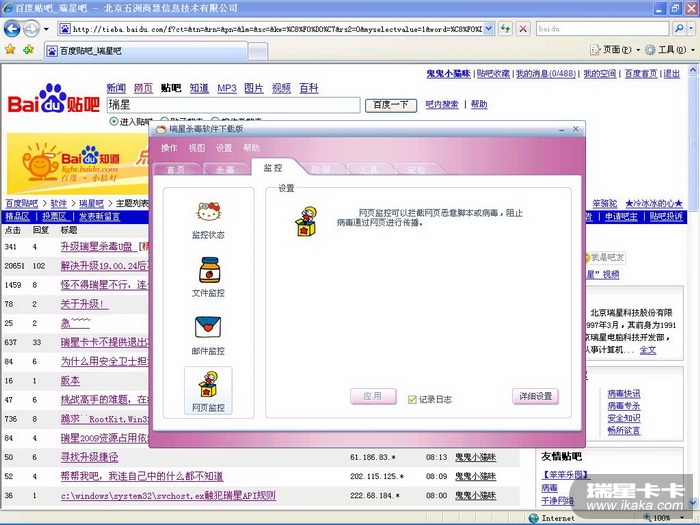Image resolution: width=700 pixels, height=525 pixels.
Task: Open the MP3 link in Baidu navigation
Action: tap(227, 88)
